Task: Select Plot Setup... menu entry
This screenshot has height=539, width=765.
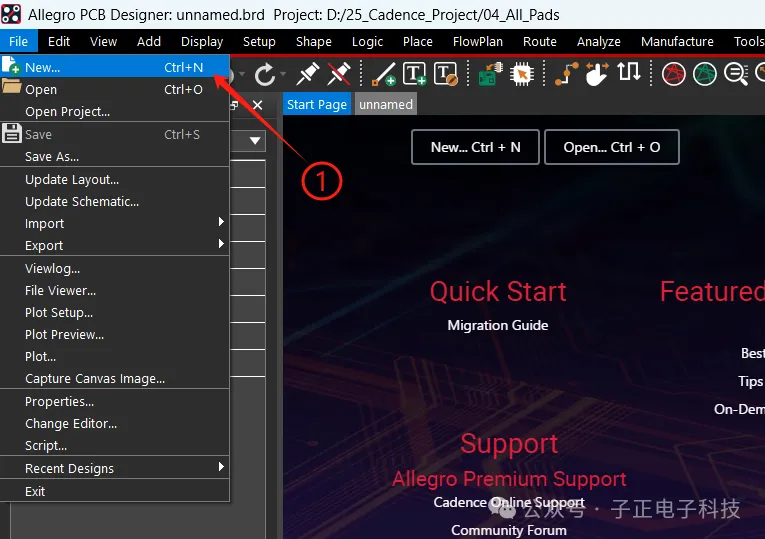Action: click(x=115, y=312)
